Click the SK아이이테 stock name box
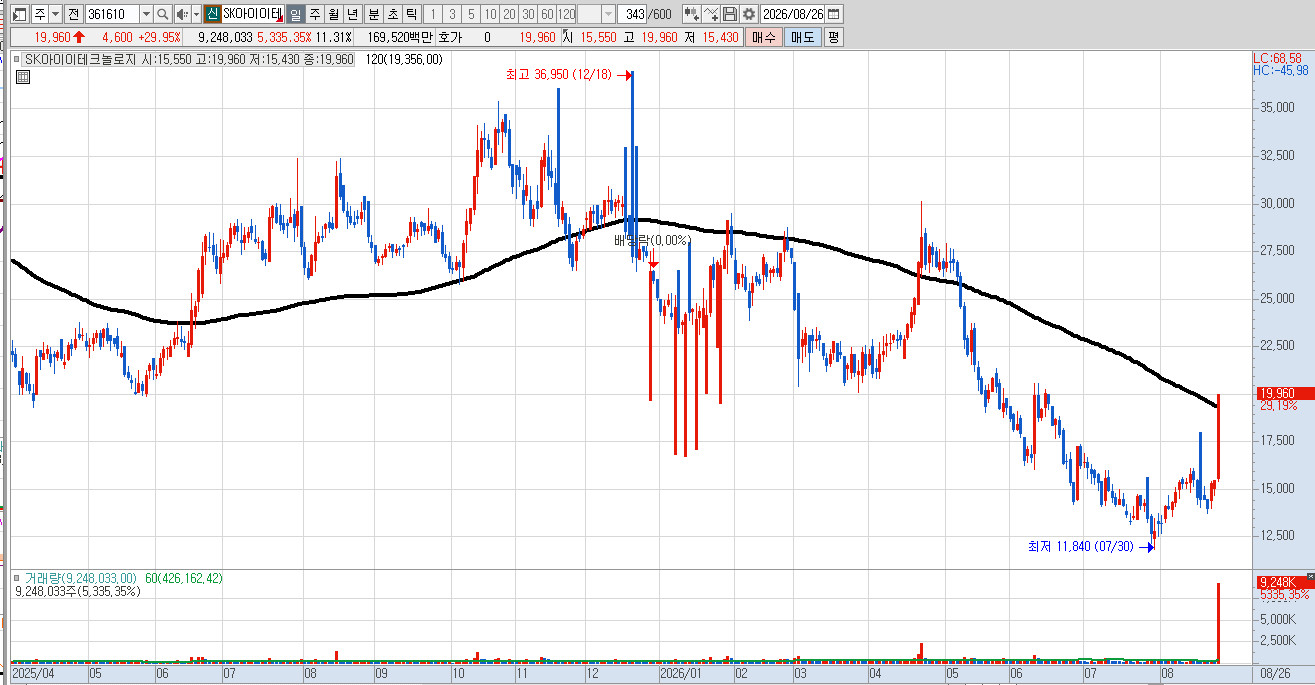The width and height of the screenshot is (1315, 685). (253, 14)
